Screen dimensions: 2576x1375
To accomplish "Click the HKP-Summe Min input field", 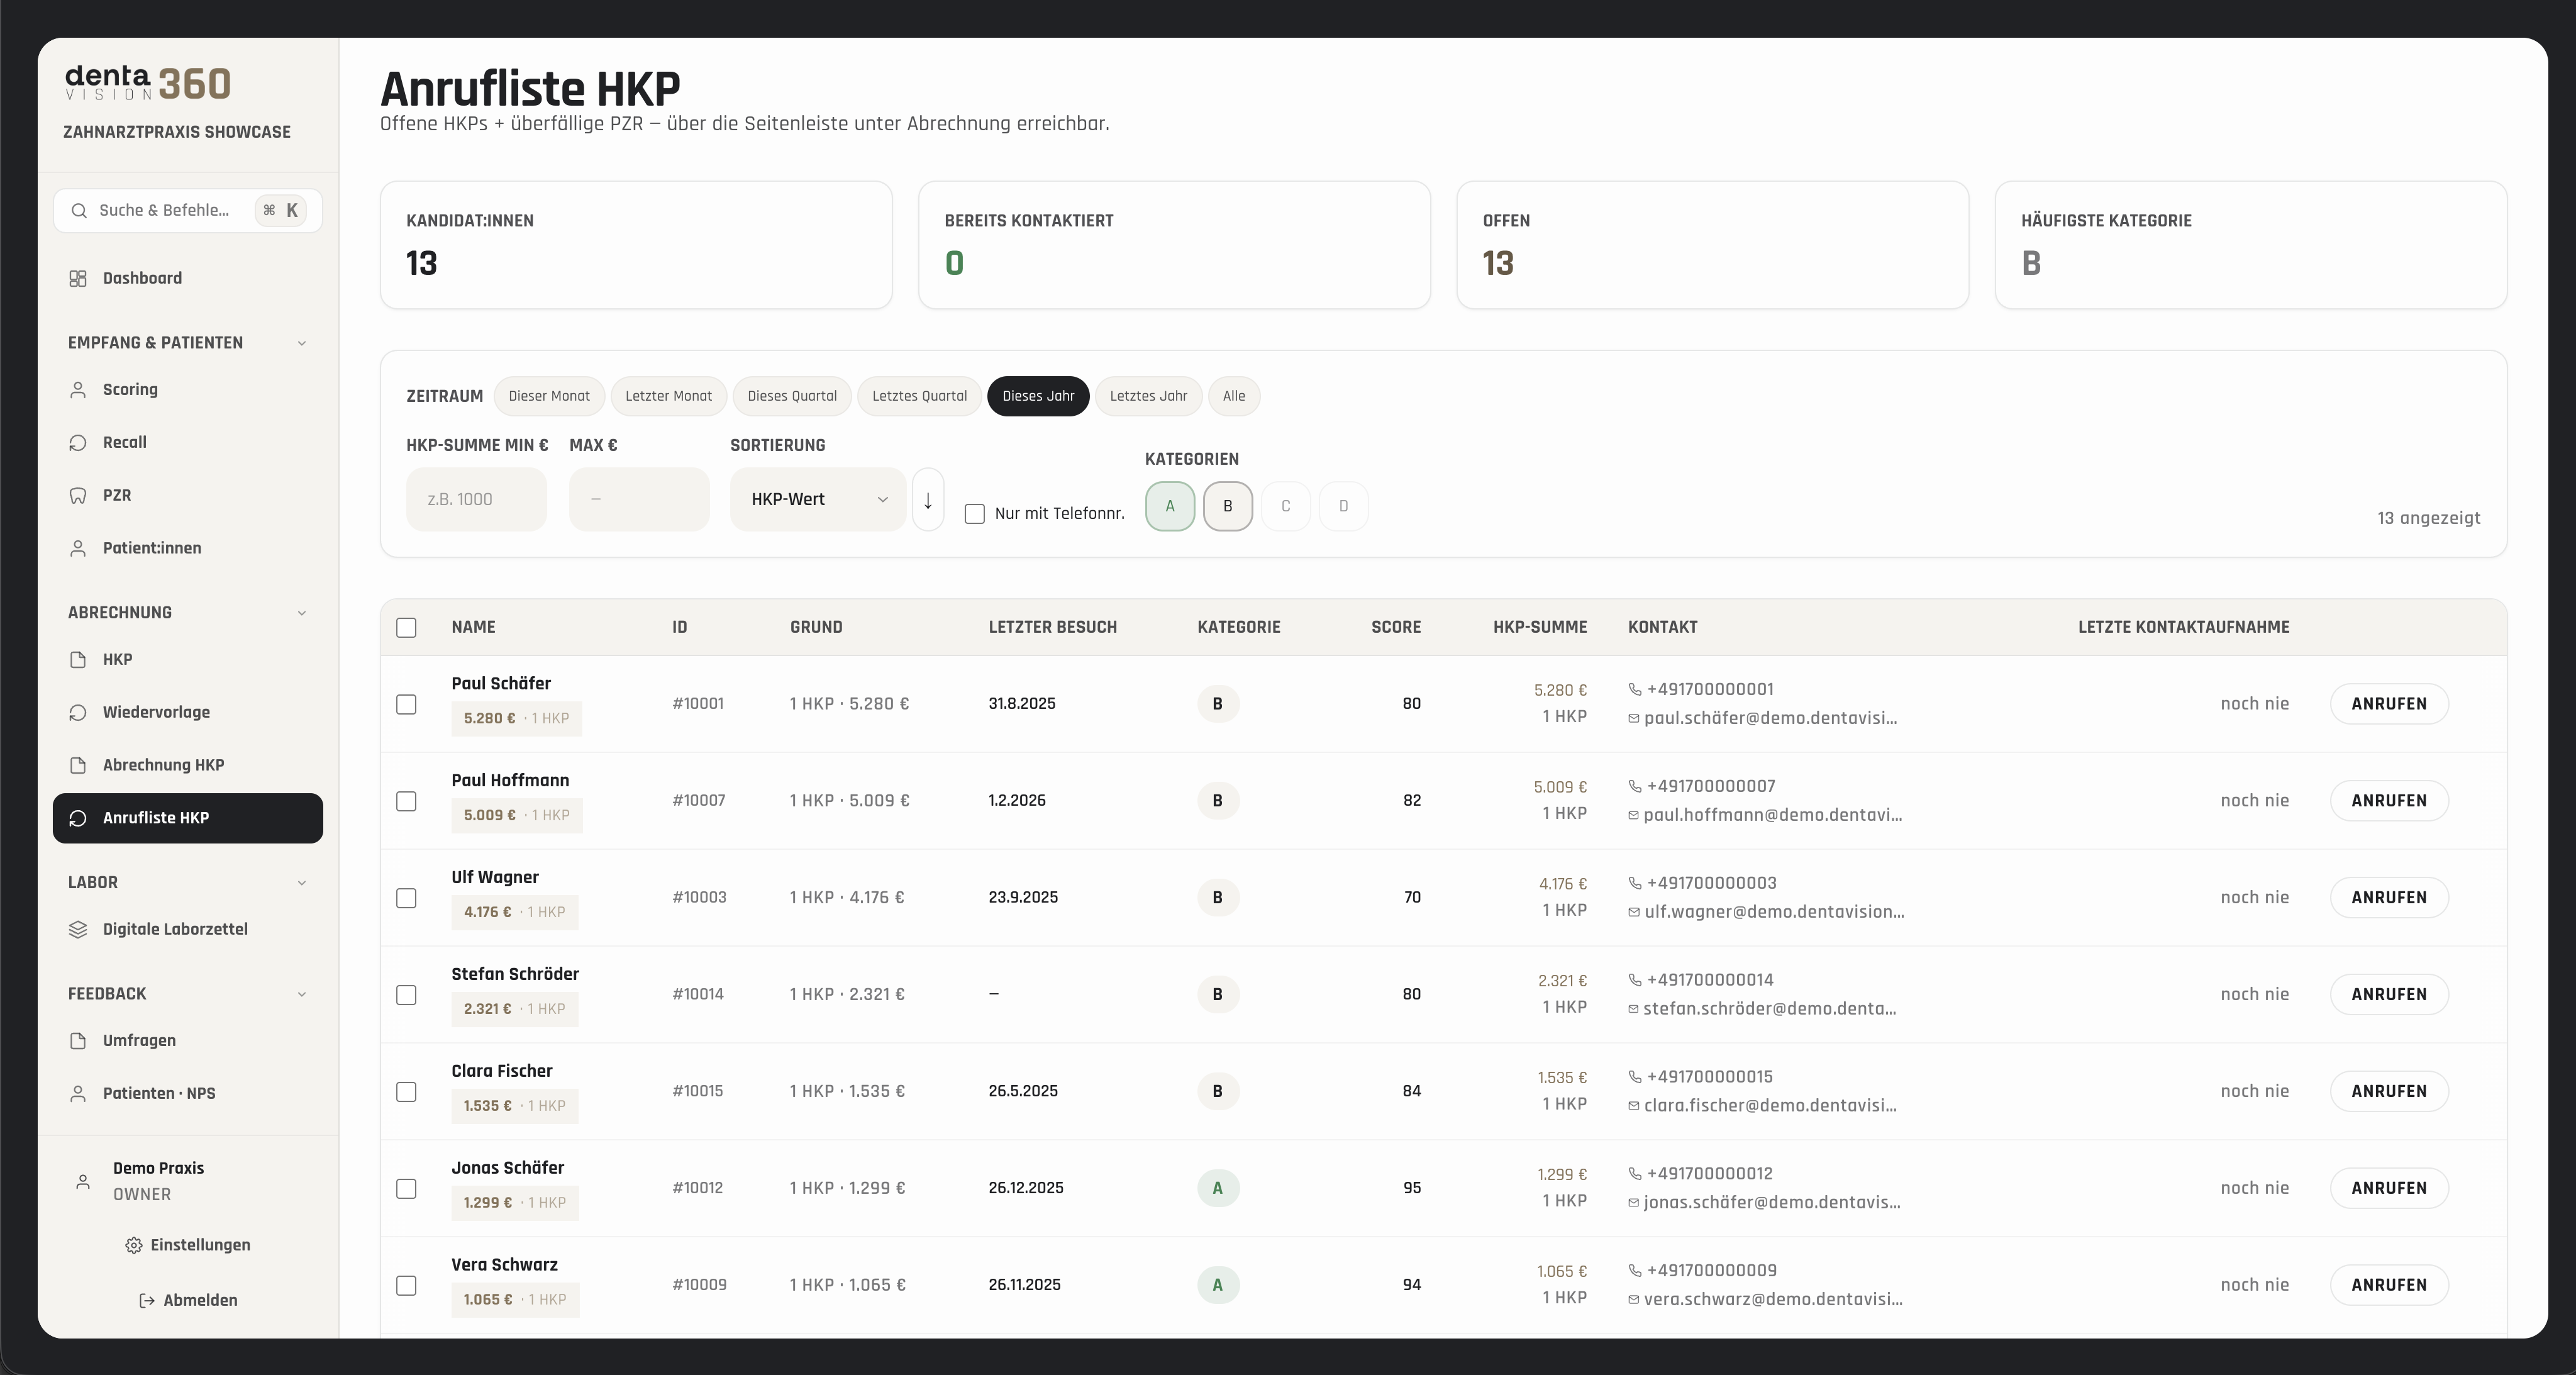I will coord(476,499).
